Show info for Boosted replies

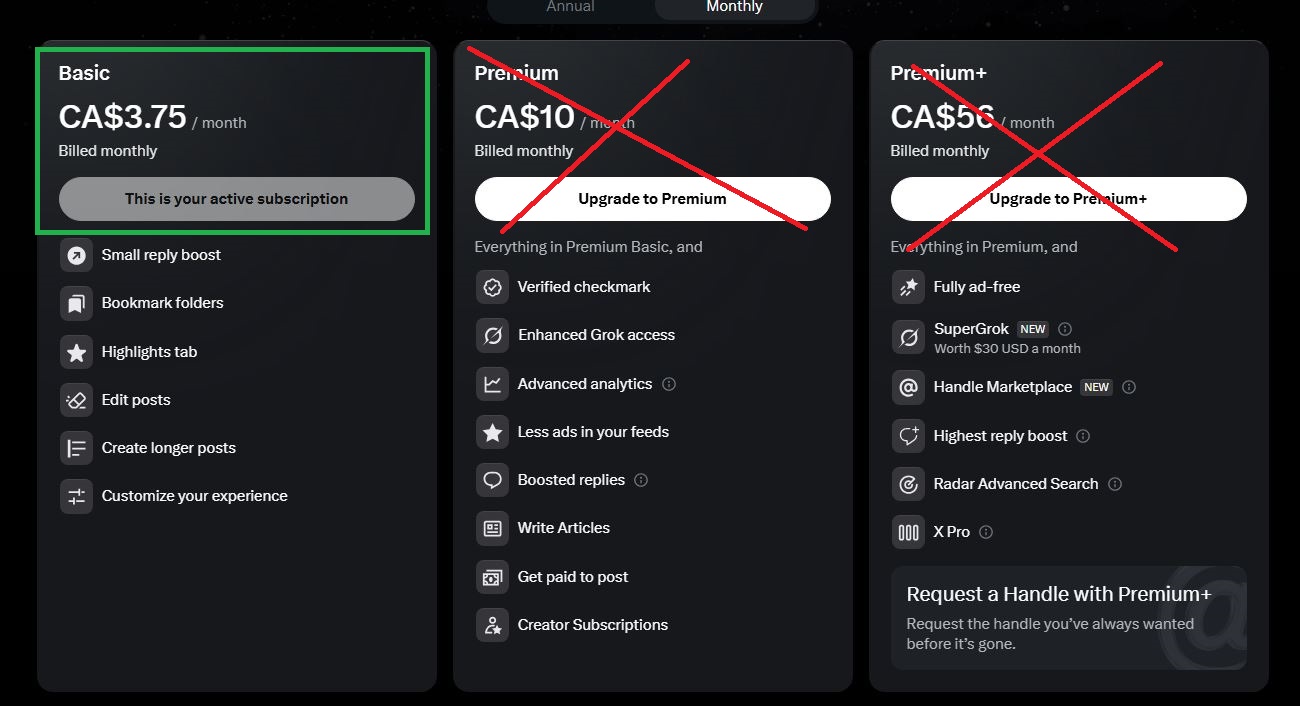tap(641, 480)
